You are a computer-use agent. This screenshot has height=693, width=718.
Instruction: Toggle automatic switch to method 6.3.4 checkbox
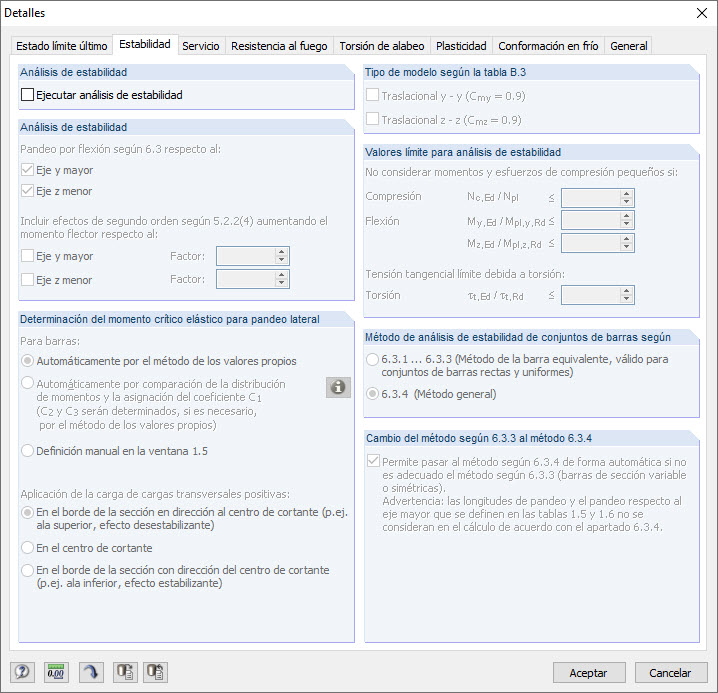click(x=373, y=461)
